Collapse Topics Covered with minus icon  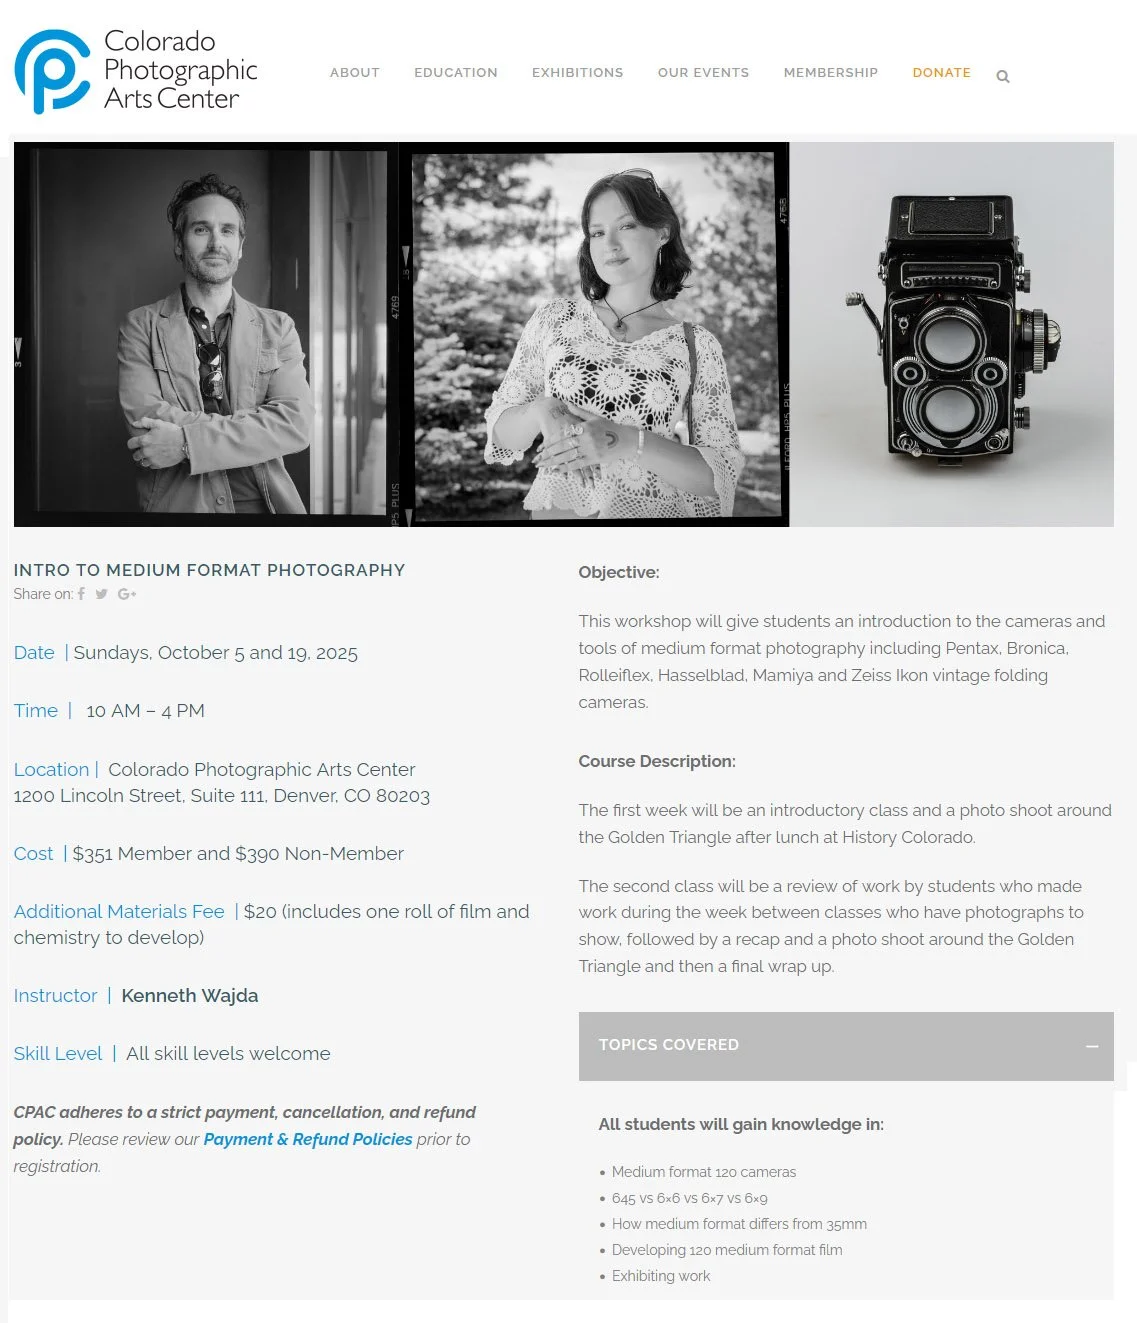point(1092,1046)
